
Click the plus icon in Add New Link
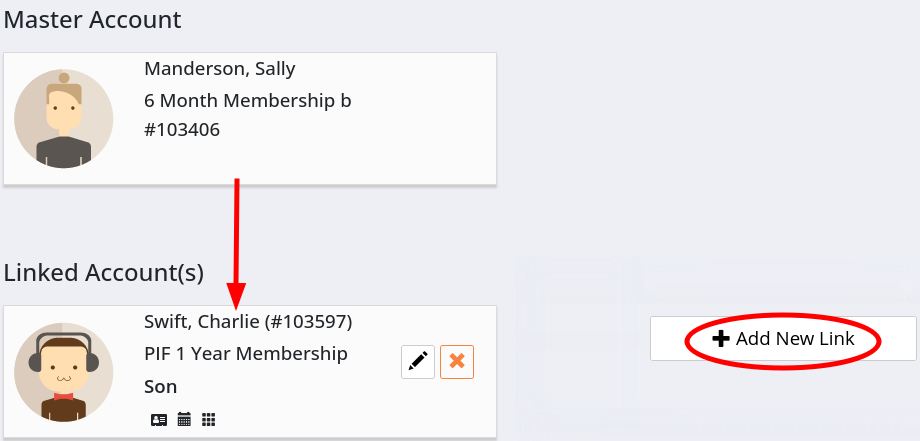click(x=721, y=339)
